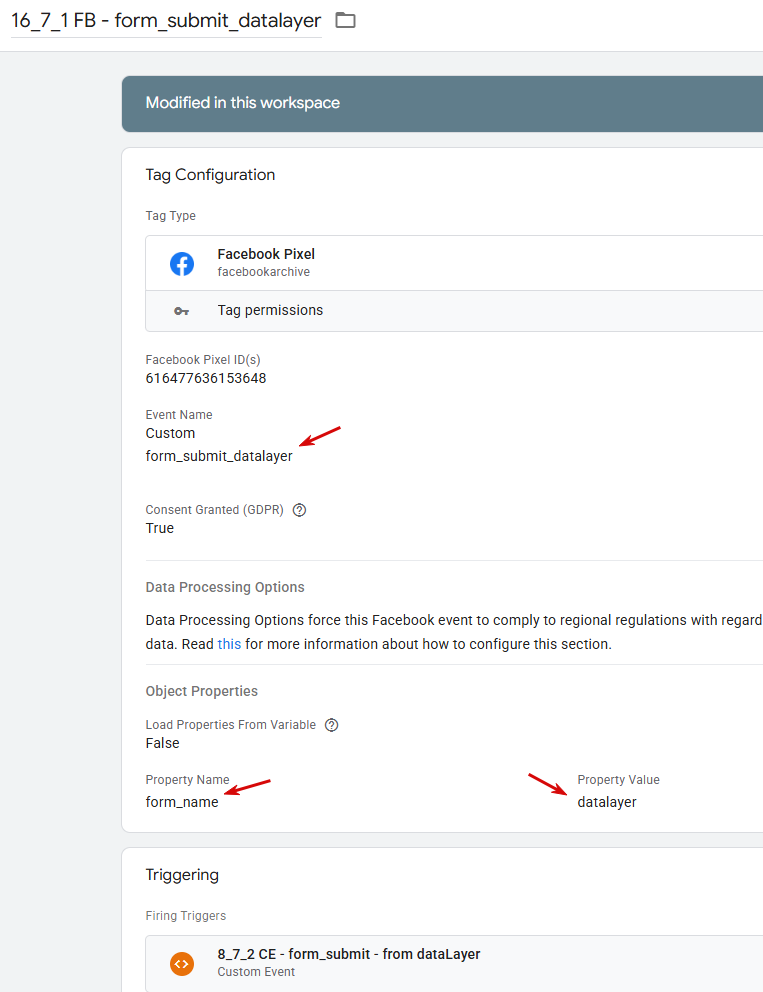Click the Triggering section heading
This screenshot has width=763, height=992.
tap(182, 875)
